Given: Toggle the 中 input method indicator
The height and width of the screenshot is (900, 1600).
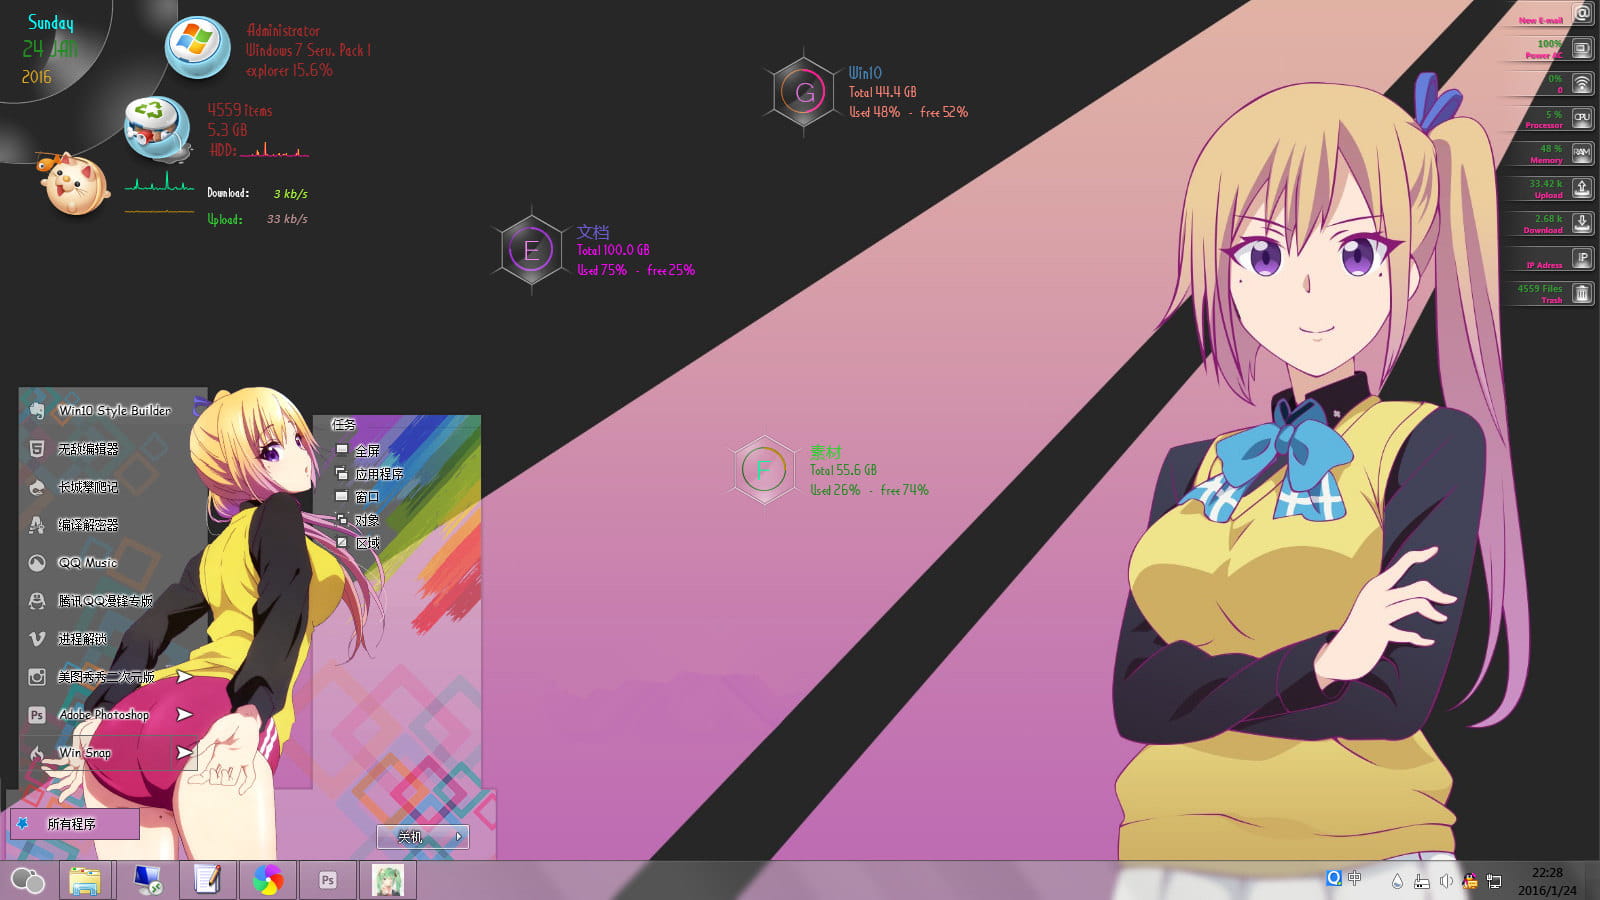Looking at the screenshot, I should (x=1355, y=878).
